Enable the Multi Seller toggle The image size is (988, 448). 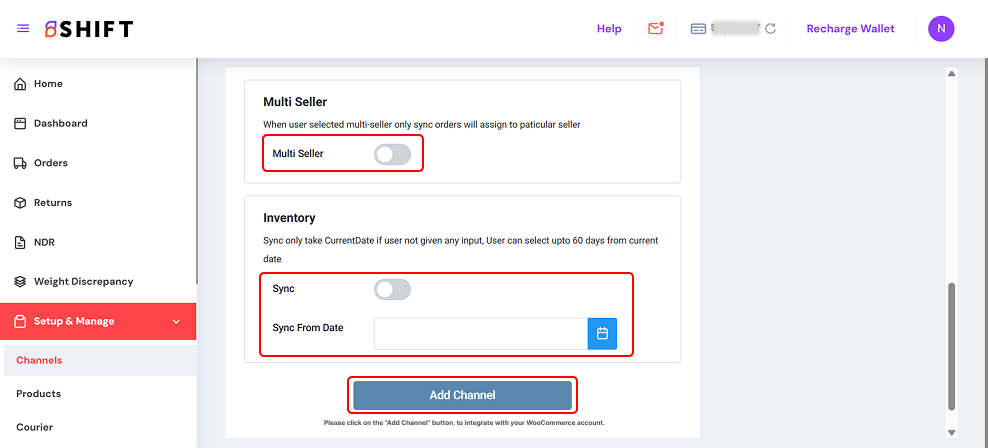coord(392,154)
